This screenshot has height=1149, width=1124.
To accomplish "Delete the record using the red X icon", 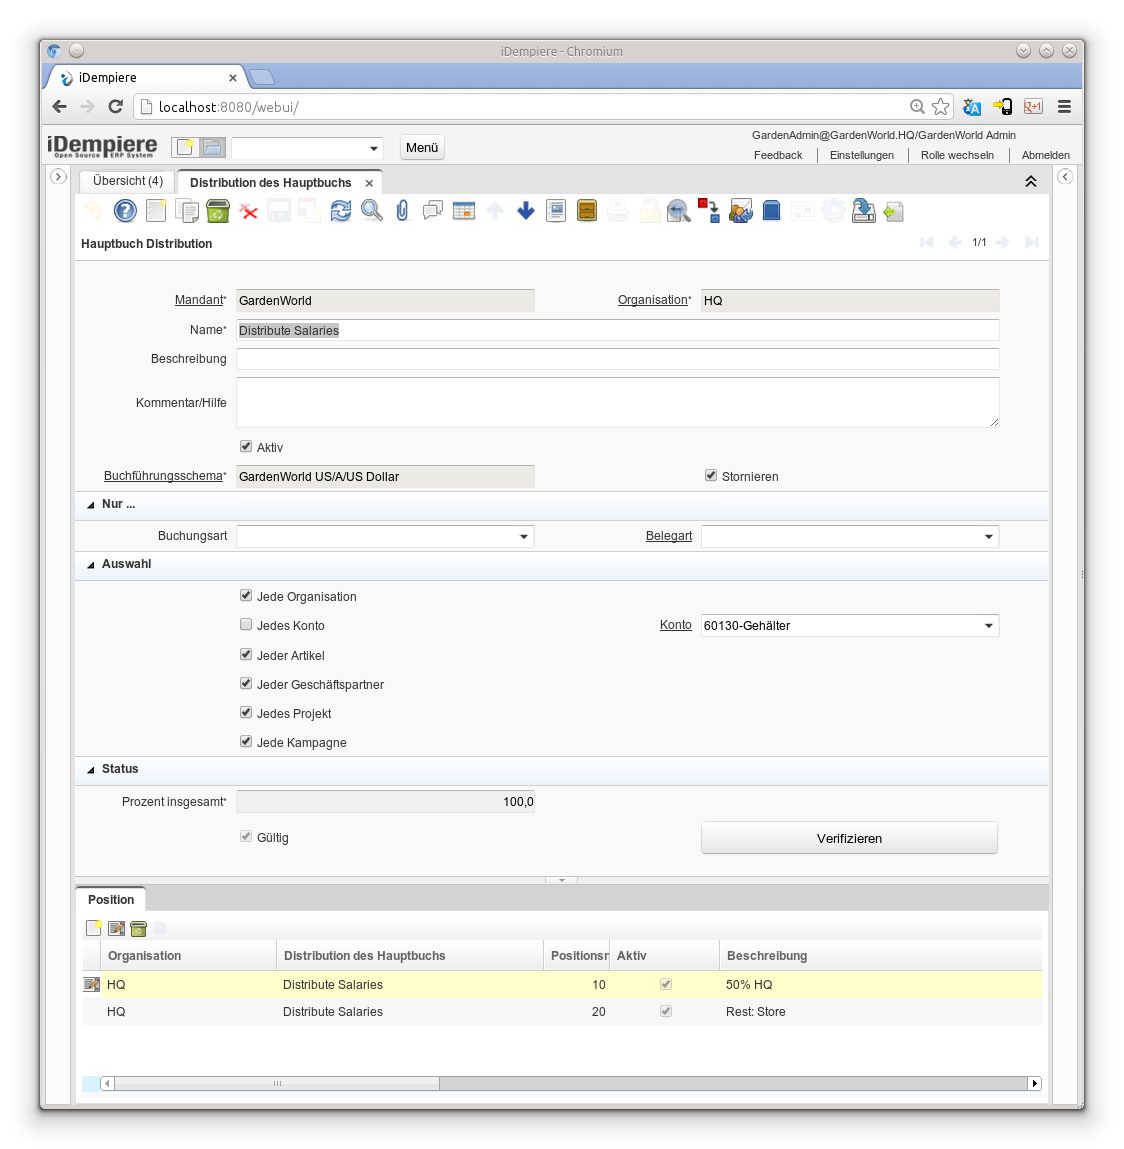I will click(x=248, y=211).
